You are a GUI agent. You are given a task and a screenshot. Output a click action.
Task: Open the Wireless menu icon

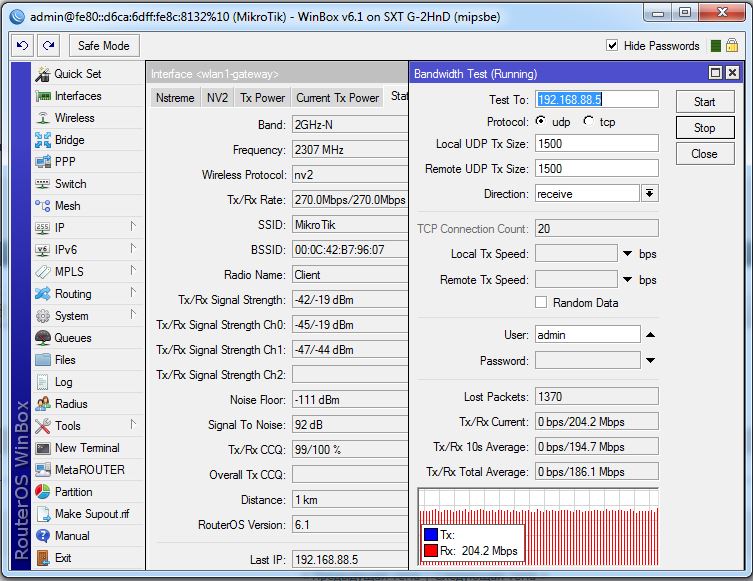click(x=43, y=118)
